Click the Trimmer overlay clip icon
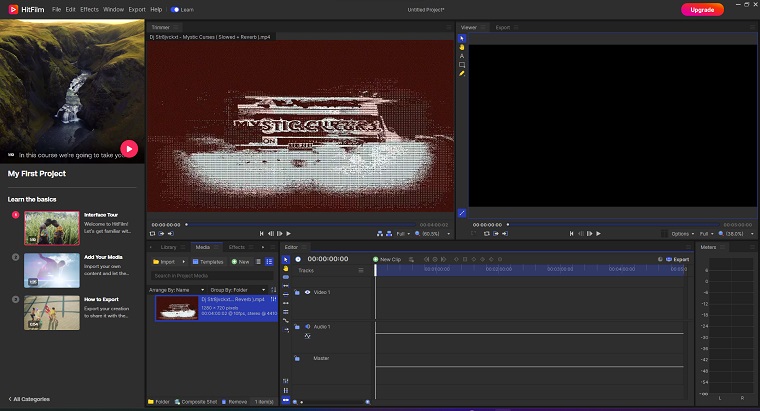This screenshot has height=411, width=760. [389, 234]
